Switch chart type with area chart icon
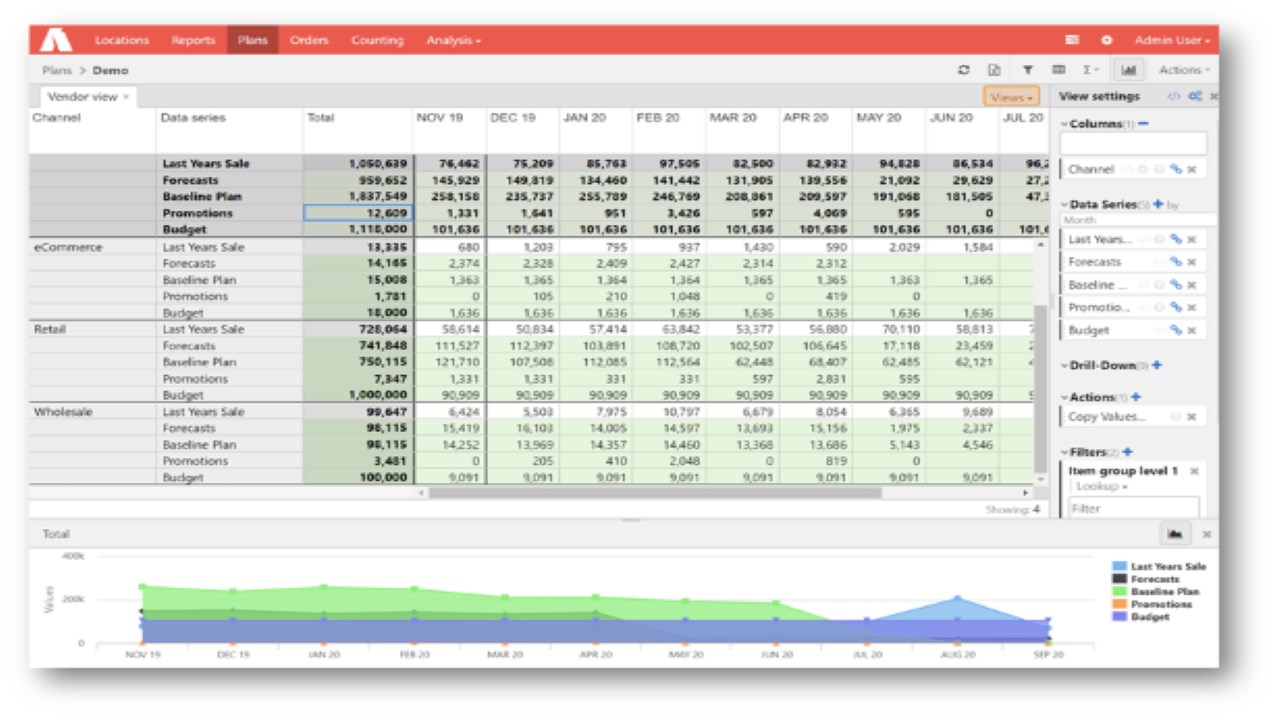This screenshot has width=1280, height=720. [x=1174, y=534]
